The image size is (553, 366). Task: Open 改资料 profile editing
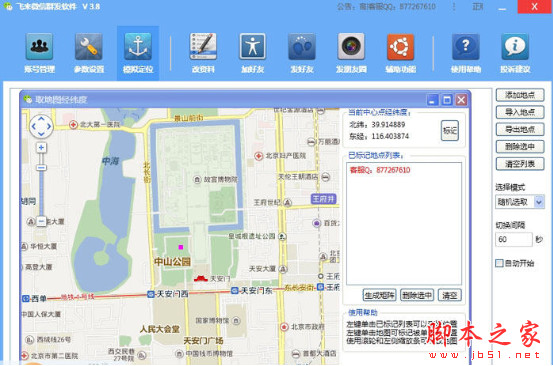coord(203,53)
